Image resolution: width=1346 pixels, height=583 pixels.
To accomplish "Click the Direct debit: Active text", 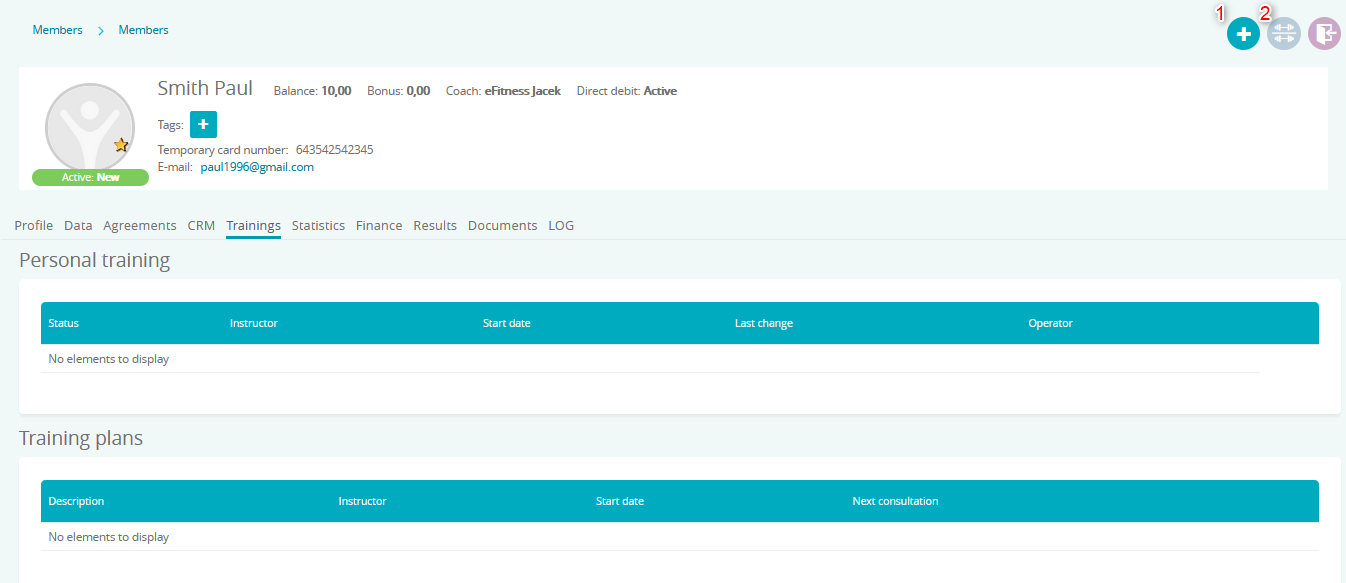I will (627, 91).
